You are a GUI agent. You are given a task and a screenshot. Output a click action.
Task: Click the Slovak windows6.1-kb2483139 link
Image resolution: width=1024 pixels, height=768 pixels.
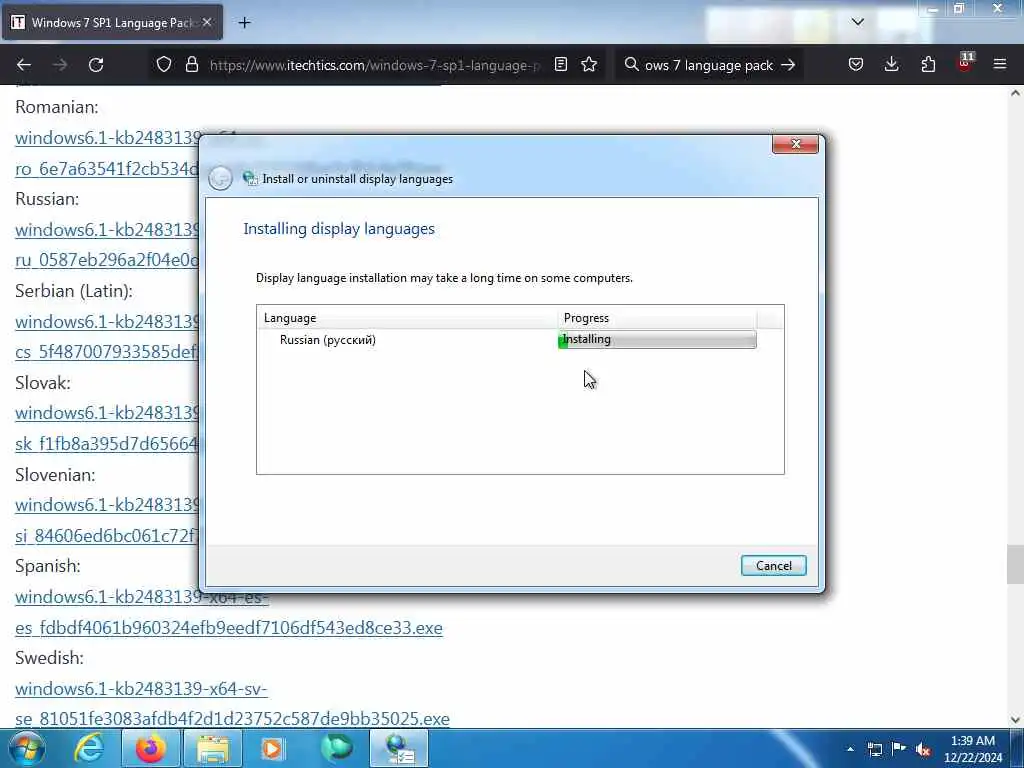pyautogui.click(x=108, y=413)
